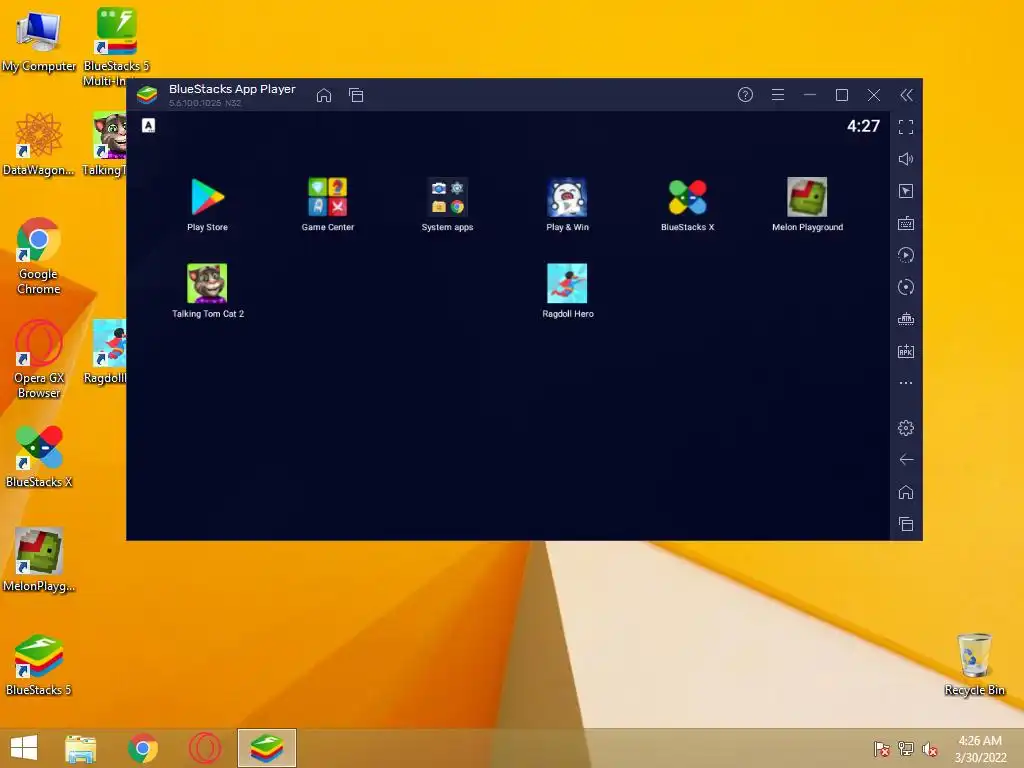Select the Opera GX Browser desktop shortcut

[x=39, y=359]
